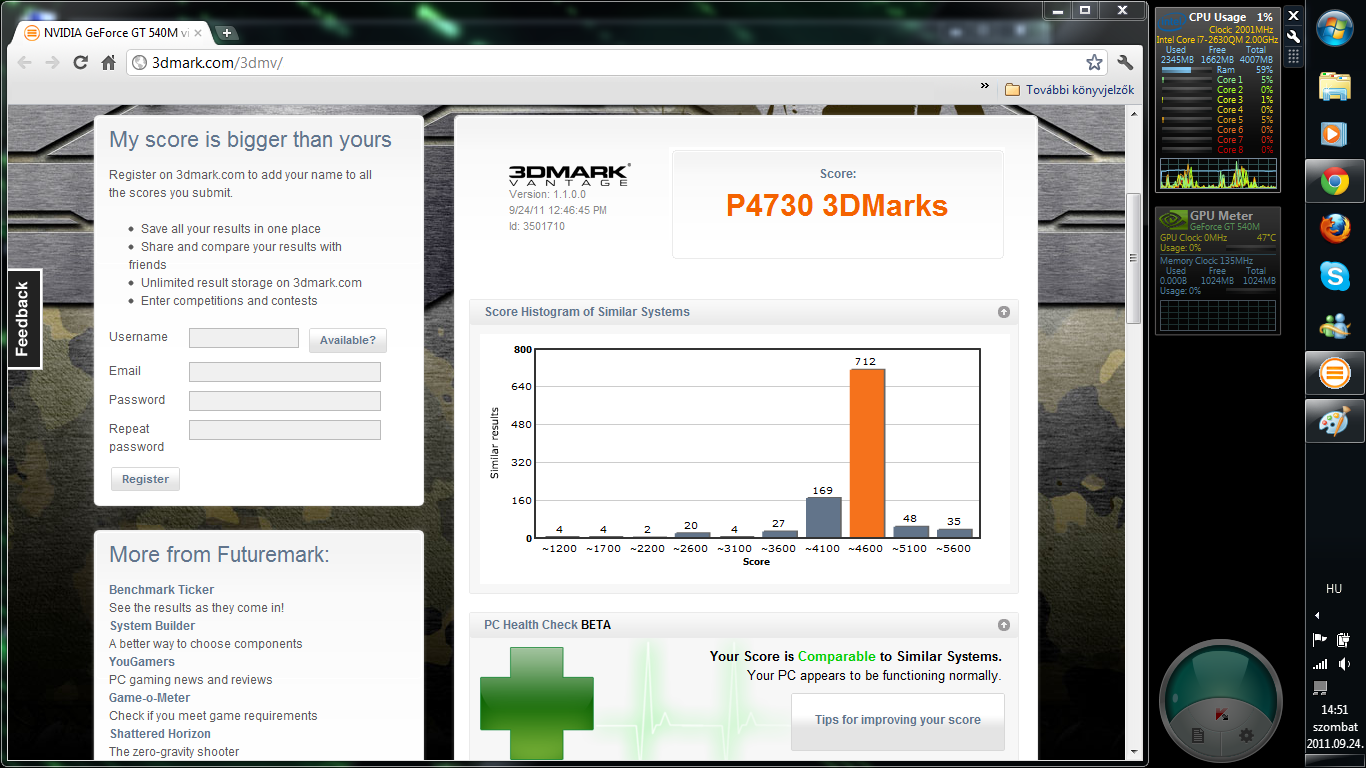Open Benchmark Ticker link
This screenshot has width=1366, height=768.
(x=161, y=590)
